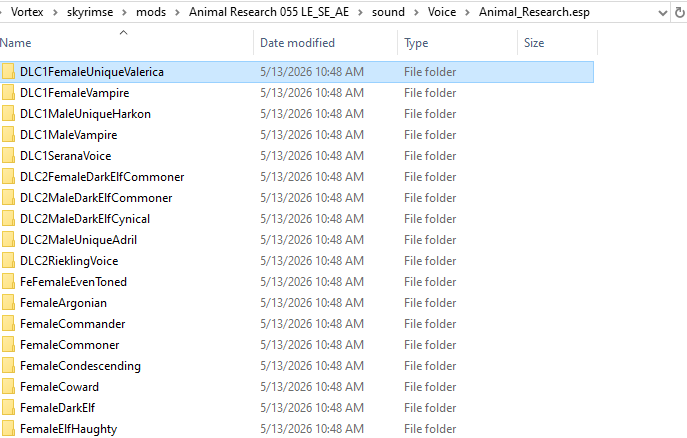Screen dimensions: 687x438
Task: Click the DLC2MaleDarkElfCynical folder icon
Action: (x=8, y=219)
